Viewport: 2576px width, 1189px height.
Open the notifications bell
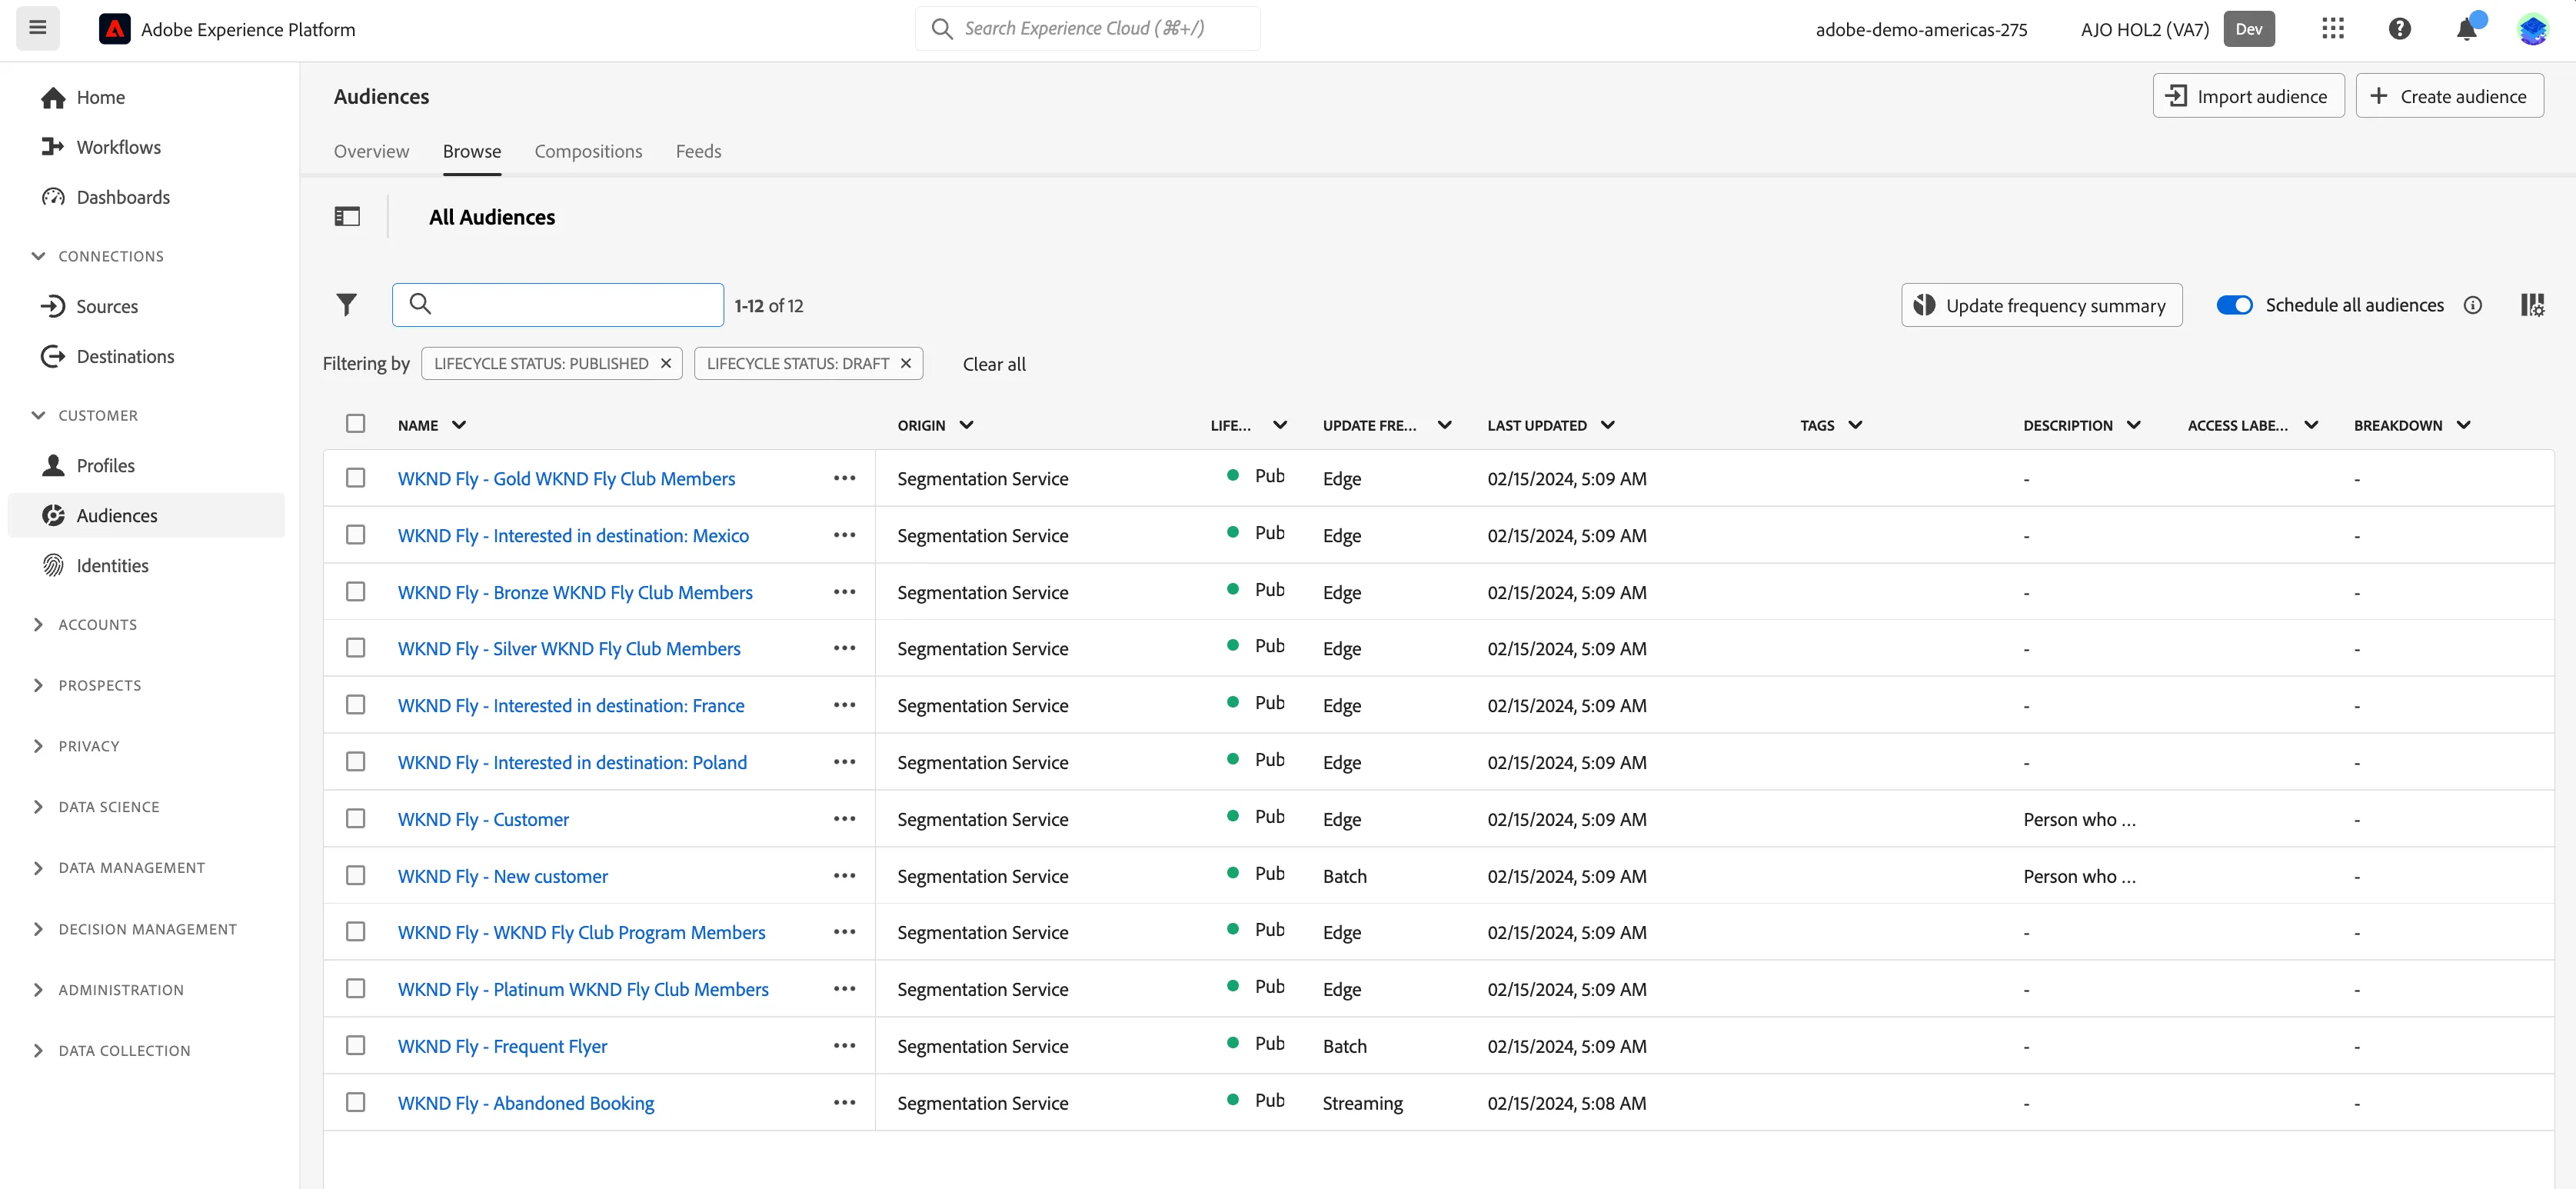point(2467,29)
